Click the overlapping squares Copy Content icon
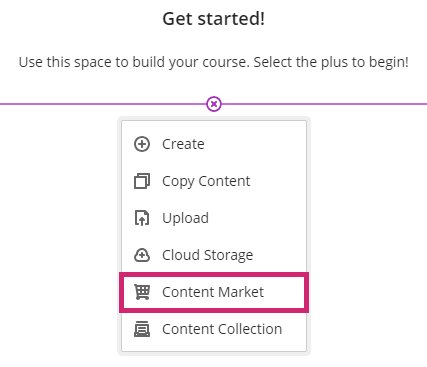The height and width of the screenshot is (367, 427). (x=142, y=181)
